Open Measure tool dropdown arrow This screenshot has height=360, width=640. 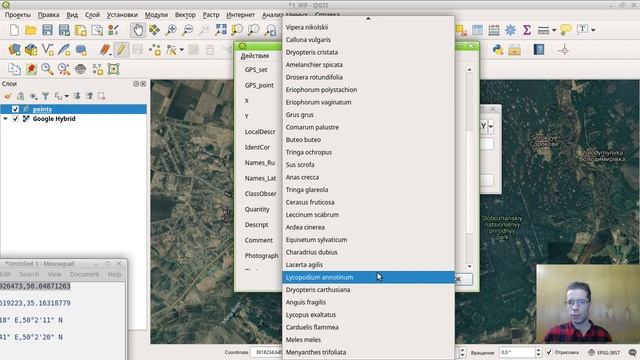click(554, 30)
